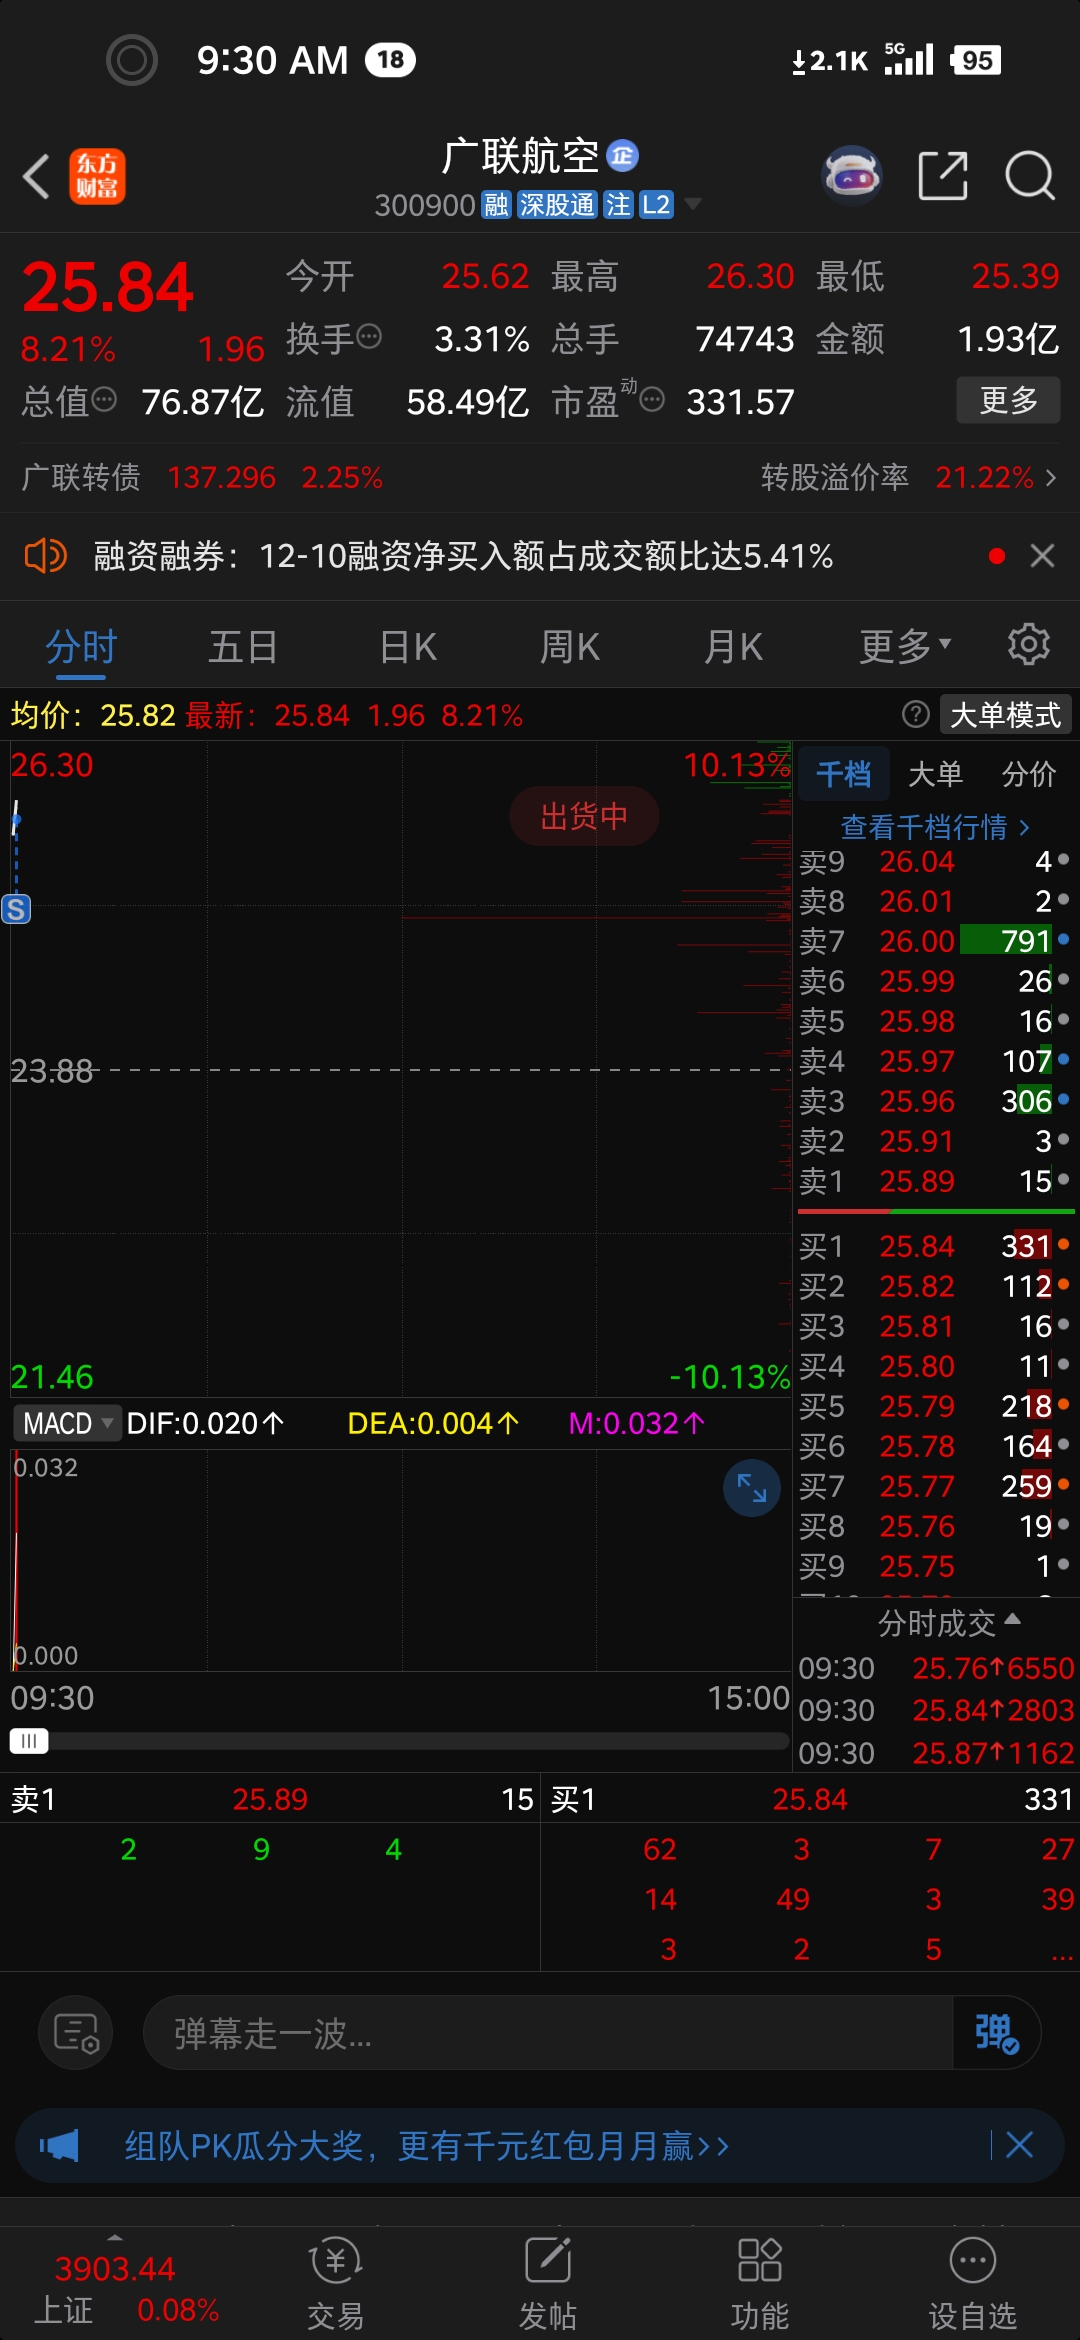The image size is (1080, 2340).
Task: Open the danmaku settings list icon
Action: tap(76, 2033)
